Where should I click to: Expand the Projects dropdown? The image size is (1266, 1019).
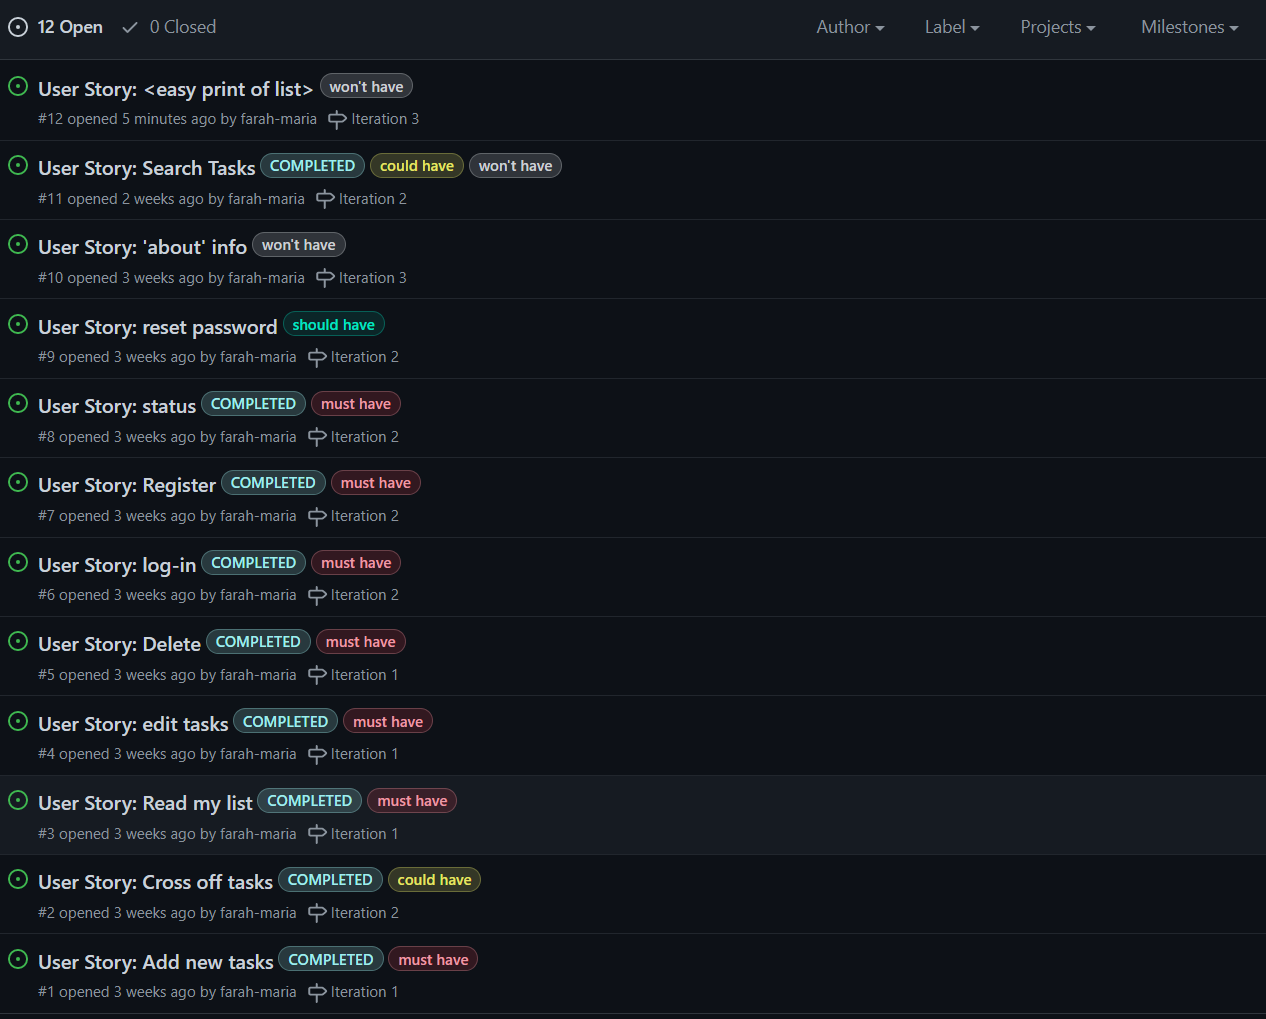pos(1057,27)
